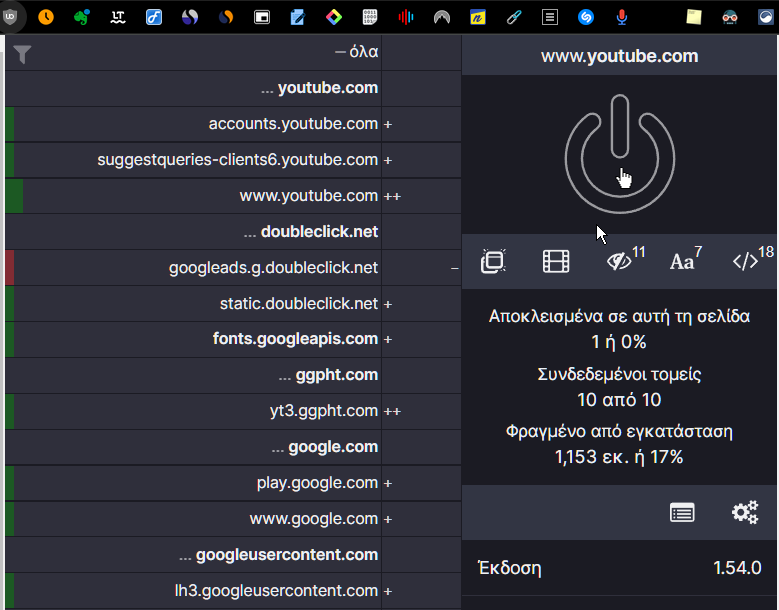The width and height of the screenshot is (779, 610).
Task: Open the uBlock dashboard gears icon
Action: click(745, 512)
